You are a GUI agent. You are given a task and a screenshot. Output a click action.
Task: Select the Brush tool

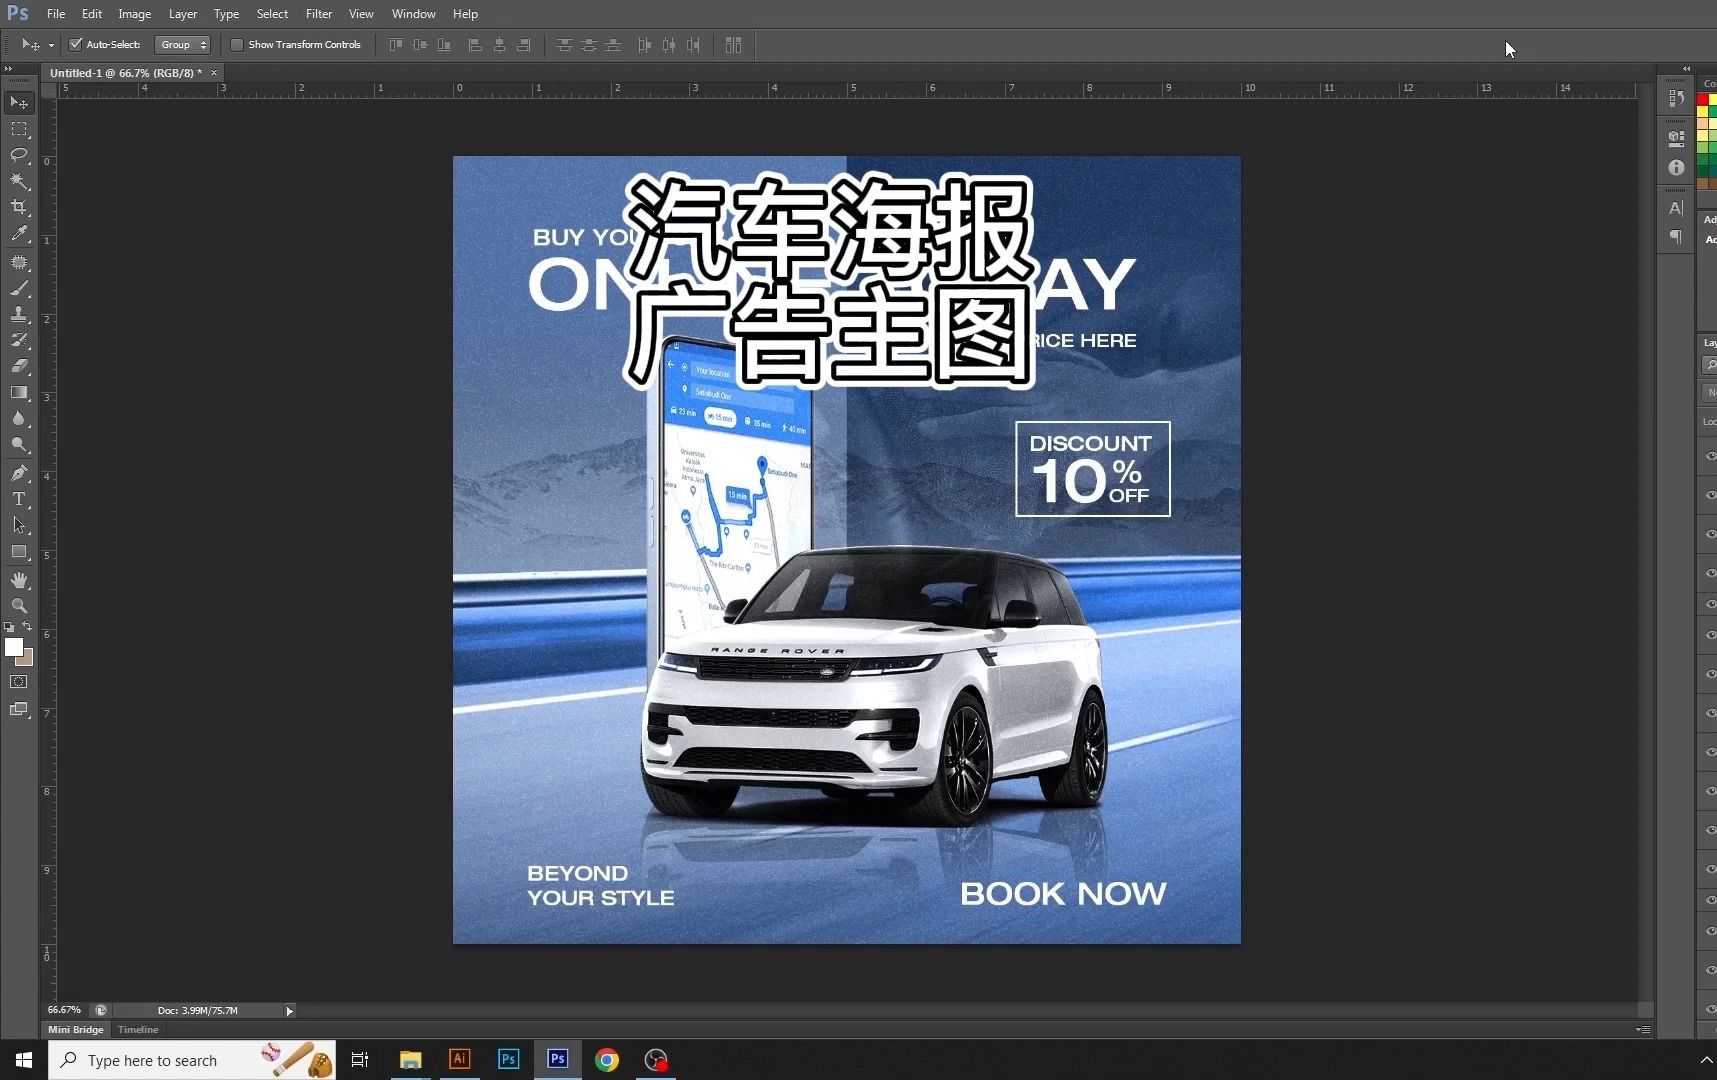coord(19,288)
